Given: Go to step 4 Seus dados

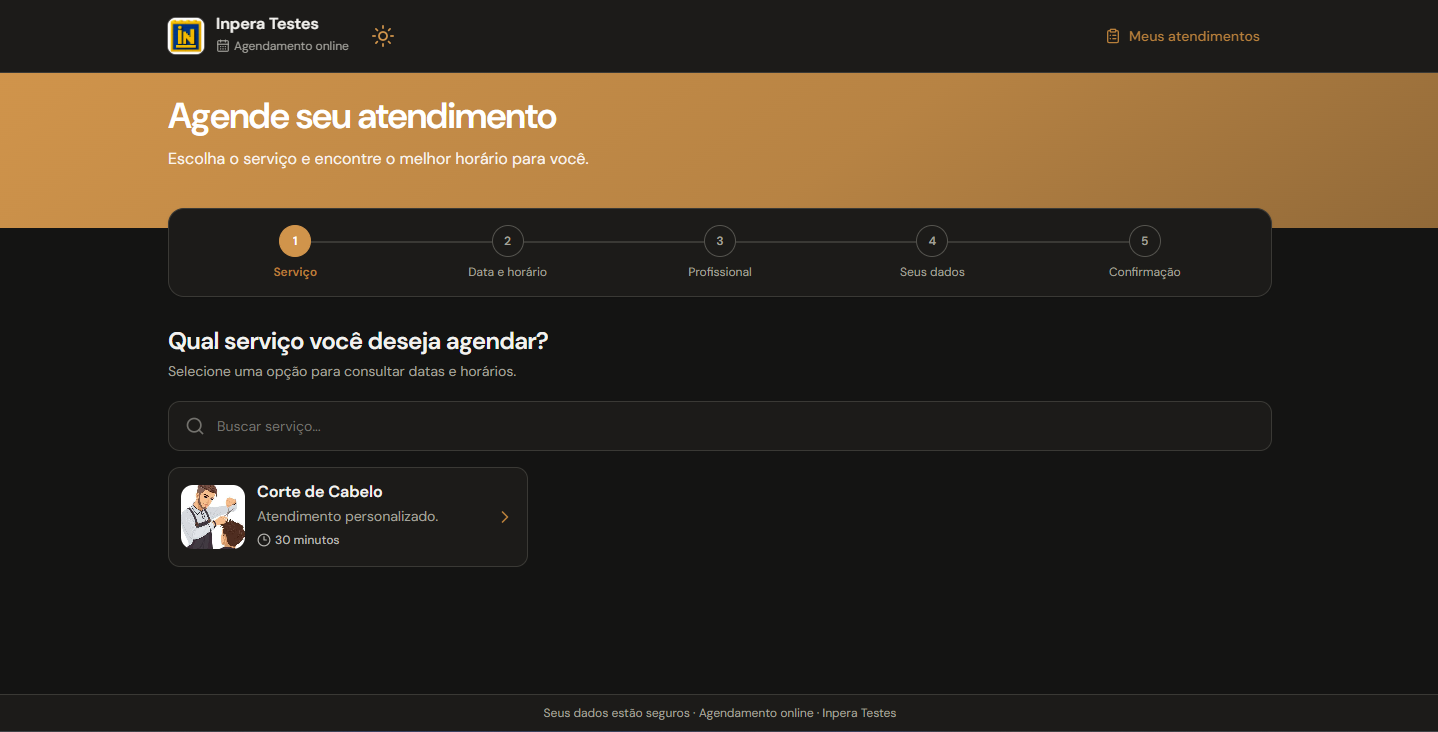Looking at the screenshot, I should click(932, 241).
